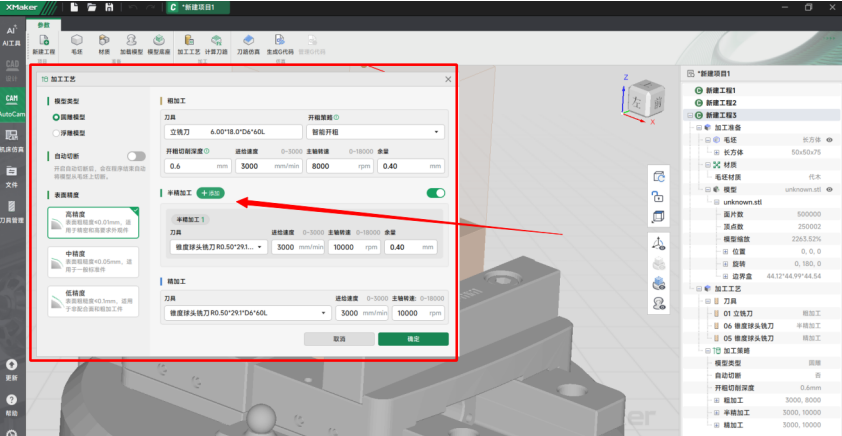Viewport: 842px width, 436px height.
Task: Click the green 确定 confirm button
Action: 412,339
